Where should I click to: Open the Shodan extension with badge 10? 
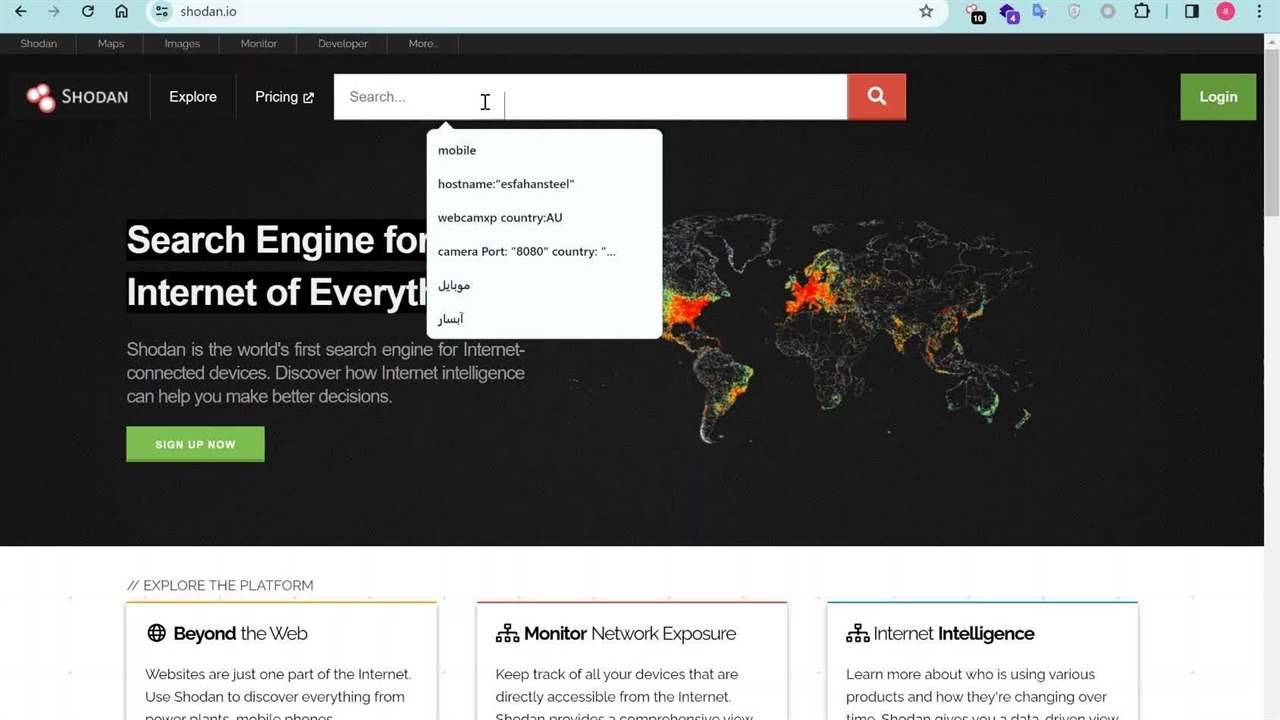point(974,12)
